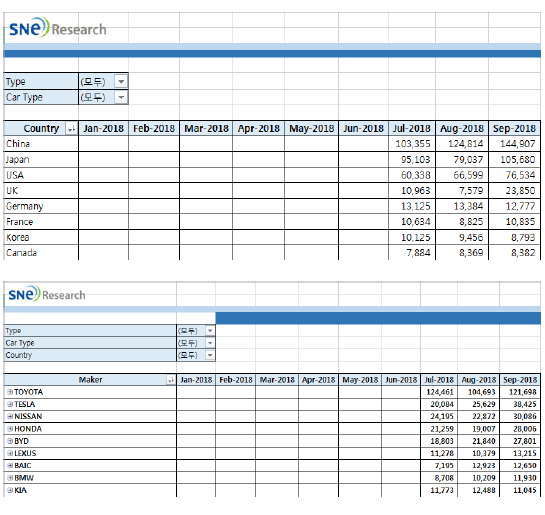Open the Type filter dropdown in upper table
This screenshot has height=515, width=545.
pos(121,82)
